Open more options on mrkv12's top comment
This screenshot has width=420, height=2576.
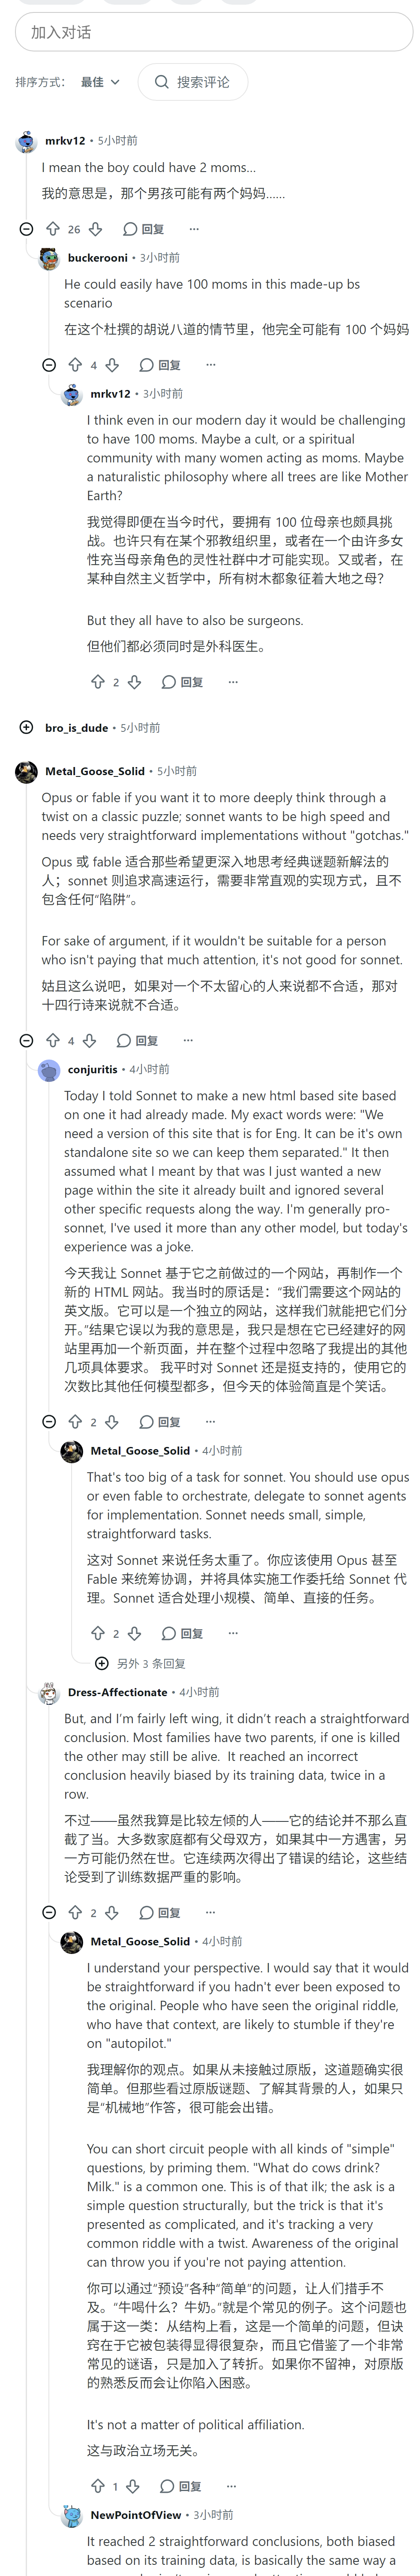tap(194, 229)
